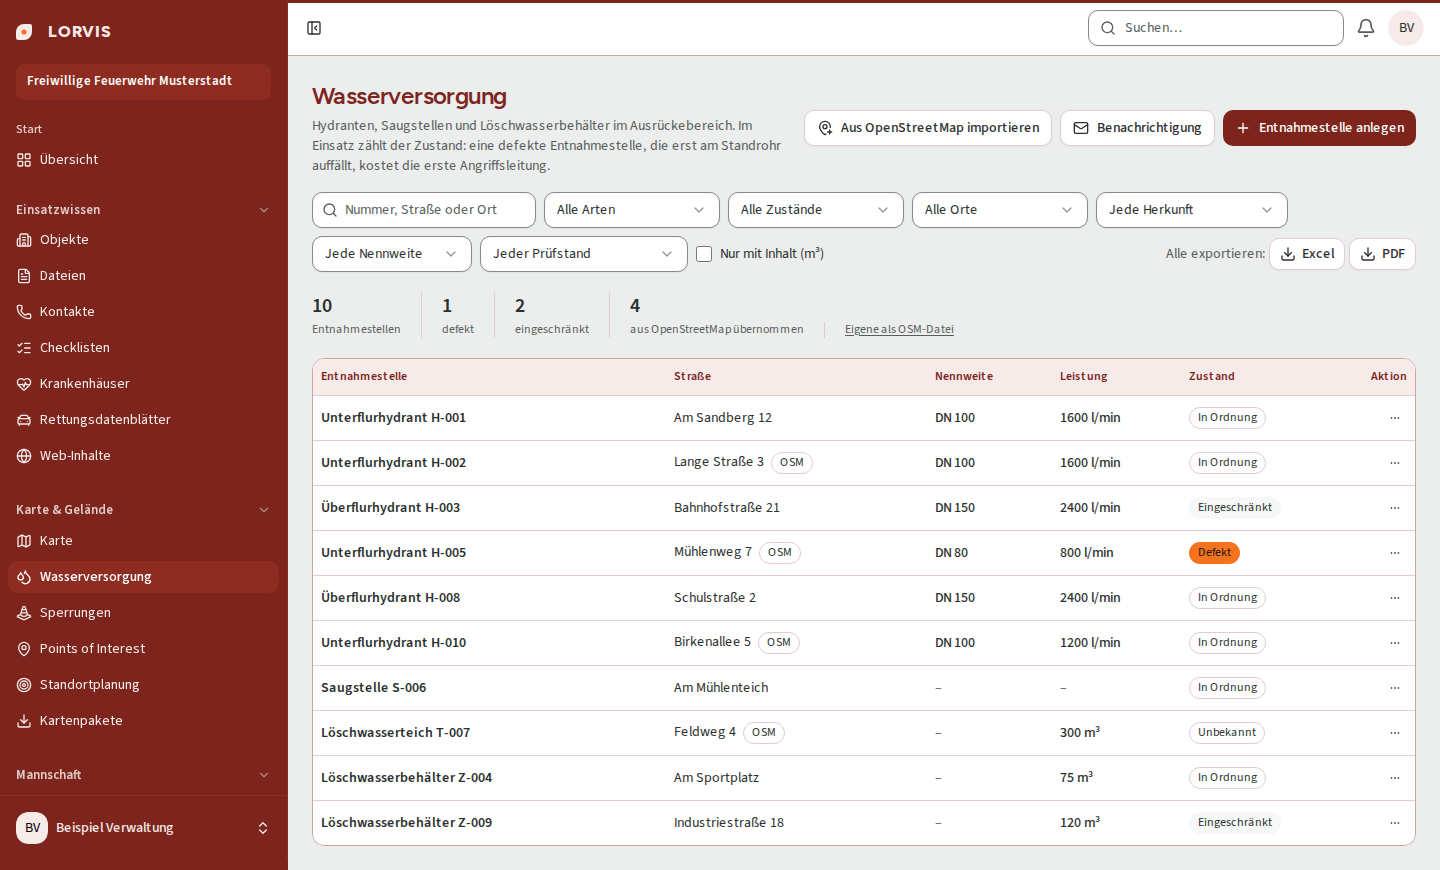Open Kartenpakete in the sidebar
Image resolution: width=1440 pixels, height=870 pixels.
tap(143, 721)
